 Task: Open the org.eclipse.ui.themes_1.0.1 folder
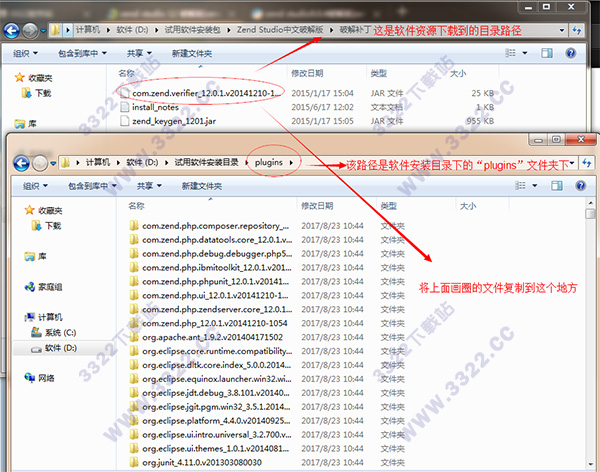tap(209, 449)
